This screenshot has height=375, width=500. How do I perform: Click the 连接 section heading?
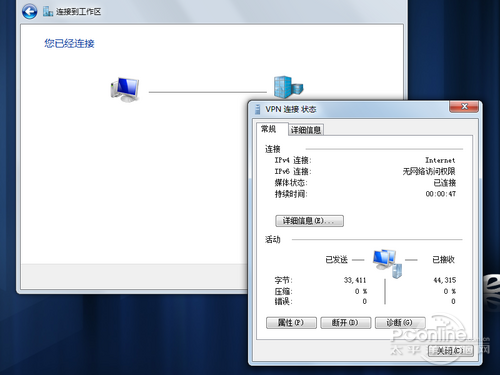click(273, 149)
